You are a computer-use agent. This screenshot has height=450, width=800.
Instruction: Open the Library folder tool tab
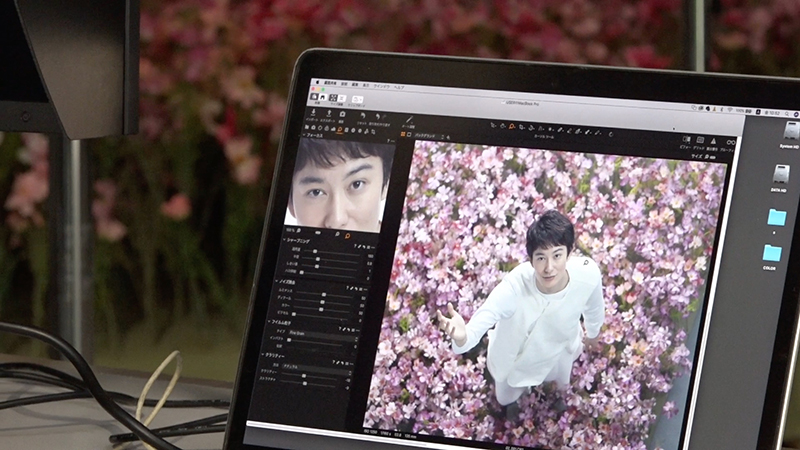307,127
